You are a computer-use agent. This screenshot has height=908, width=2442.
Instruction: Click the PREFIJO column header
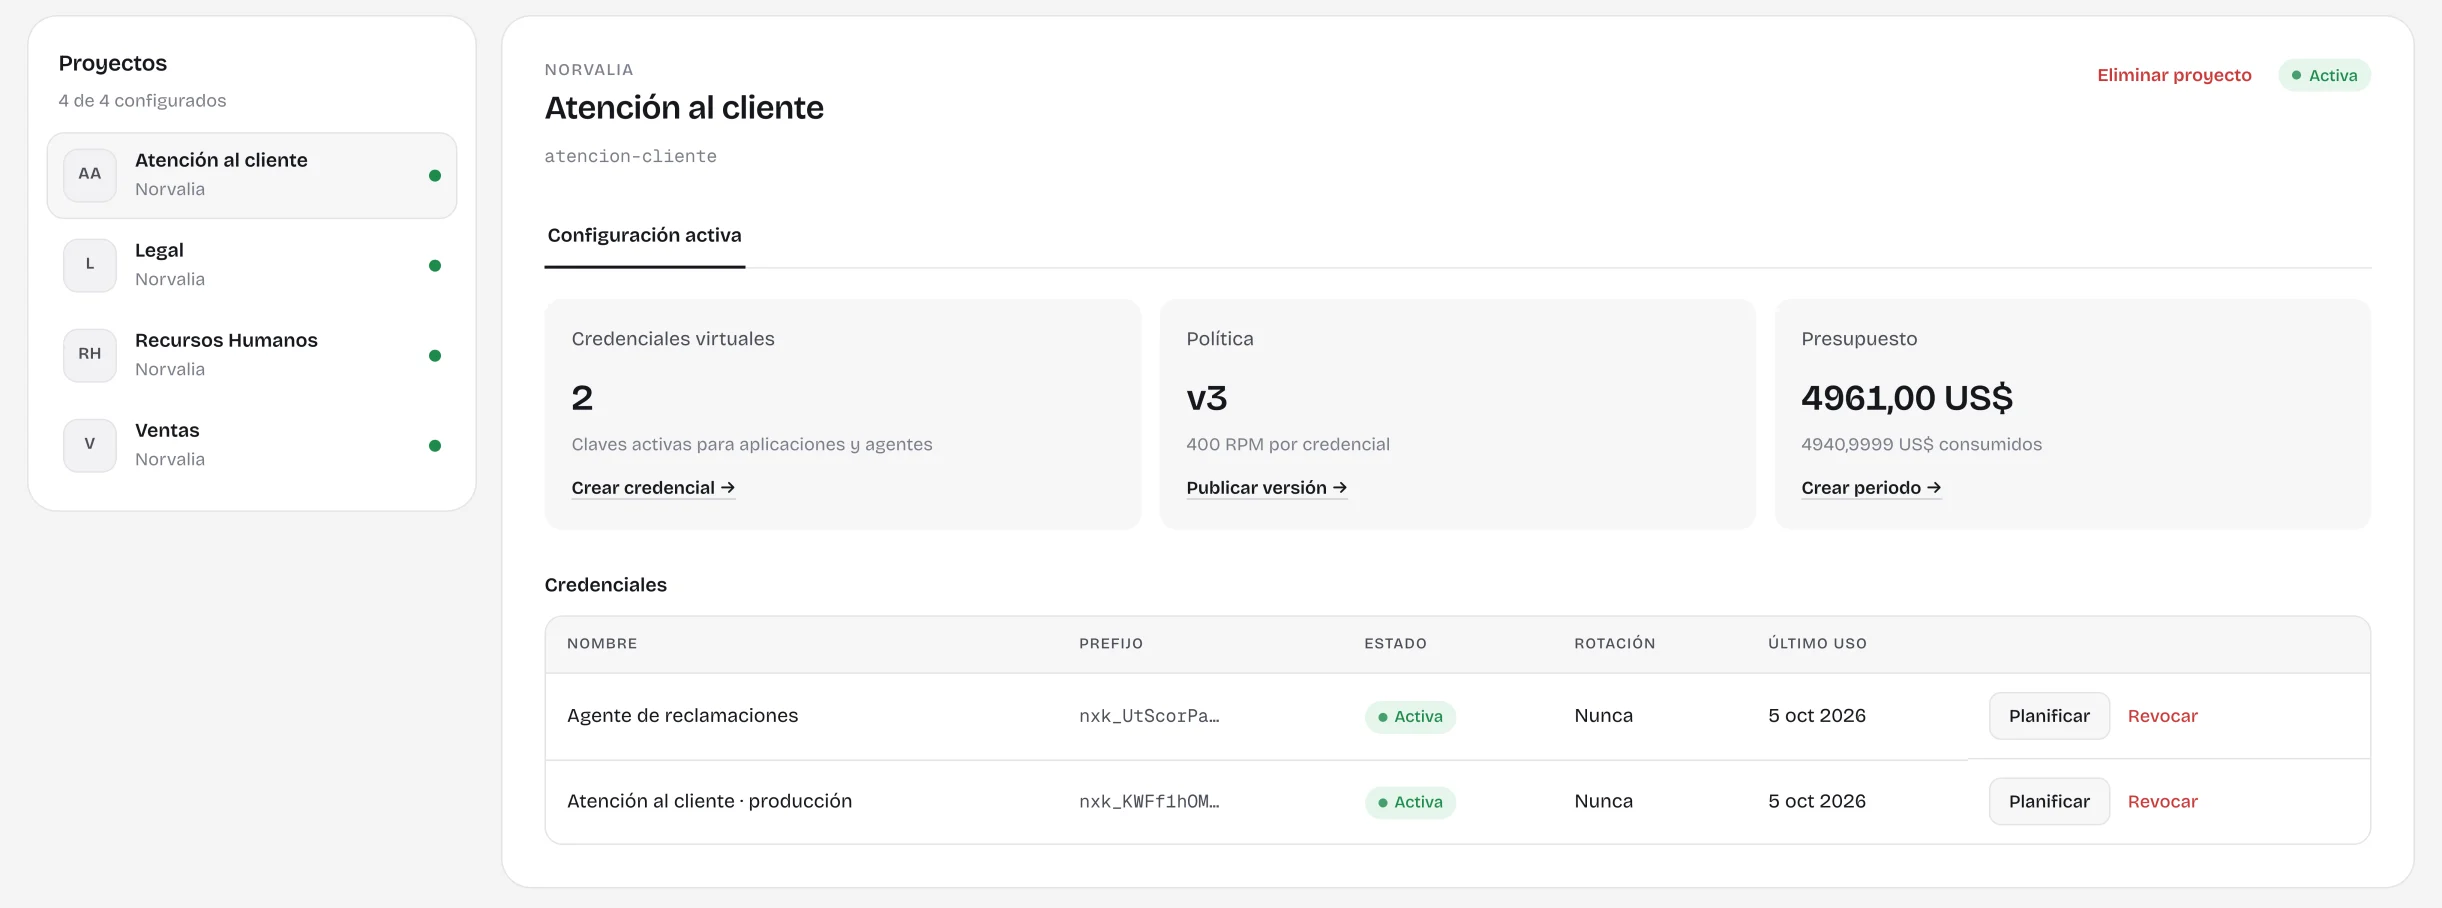[1111, 644]
